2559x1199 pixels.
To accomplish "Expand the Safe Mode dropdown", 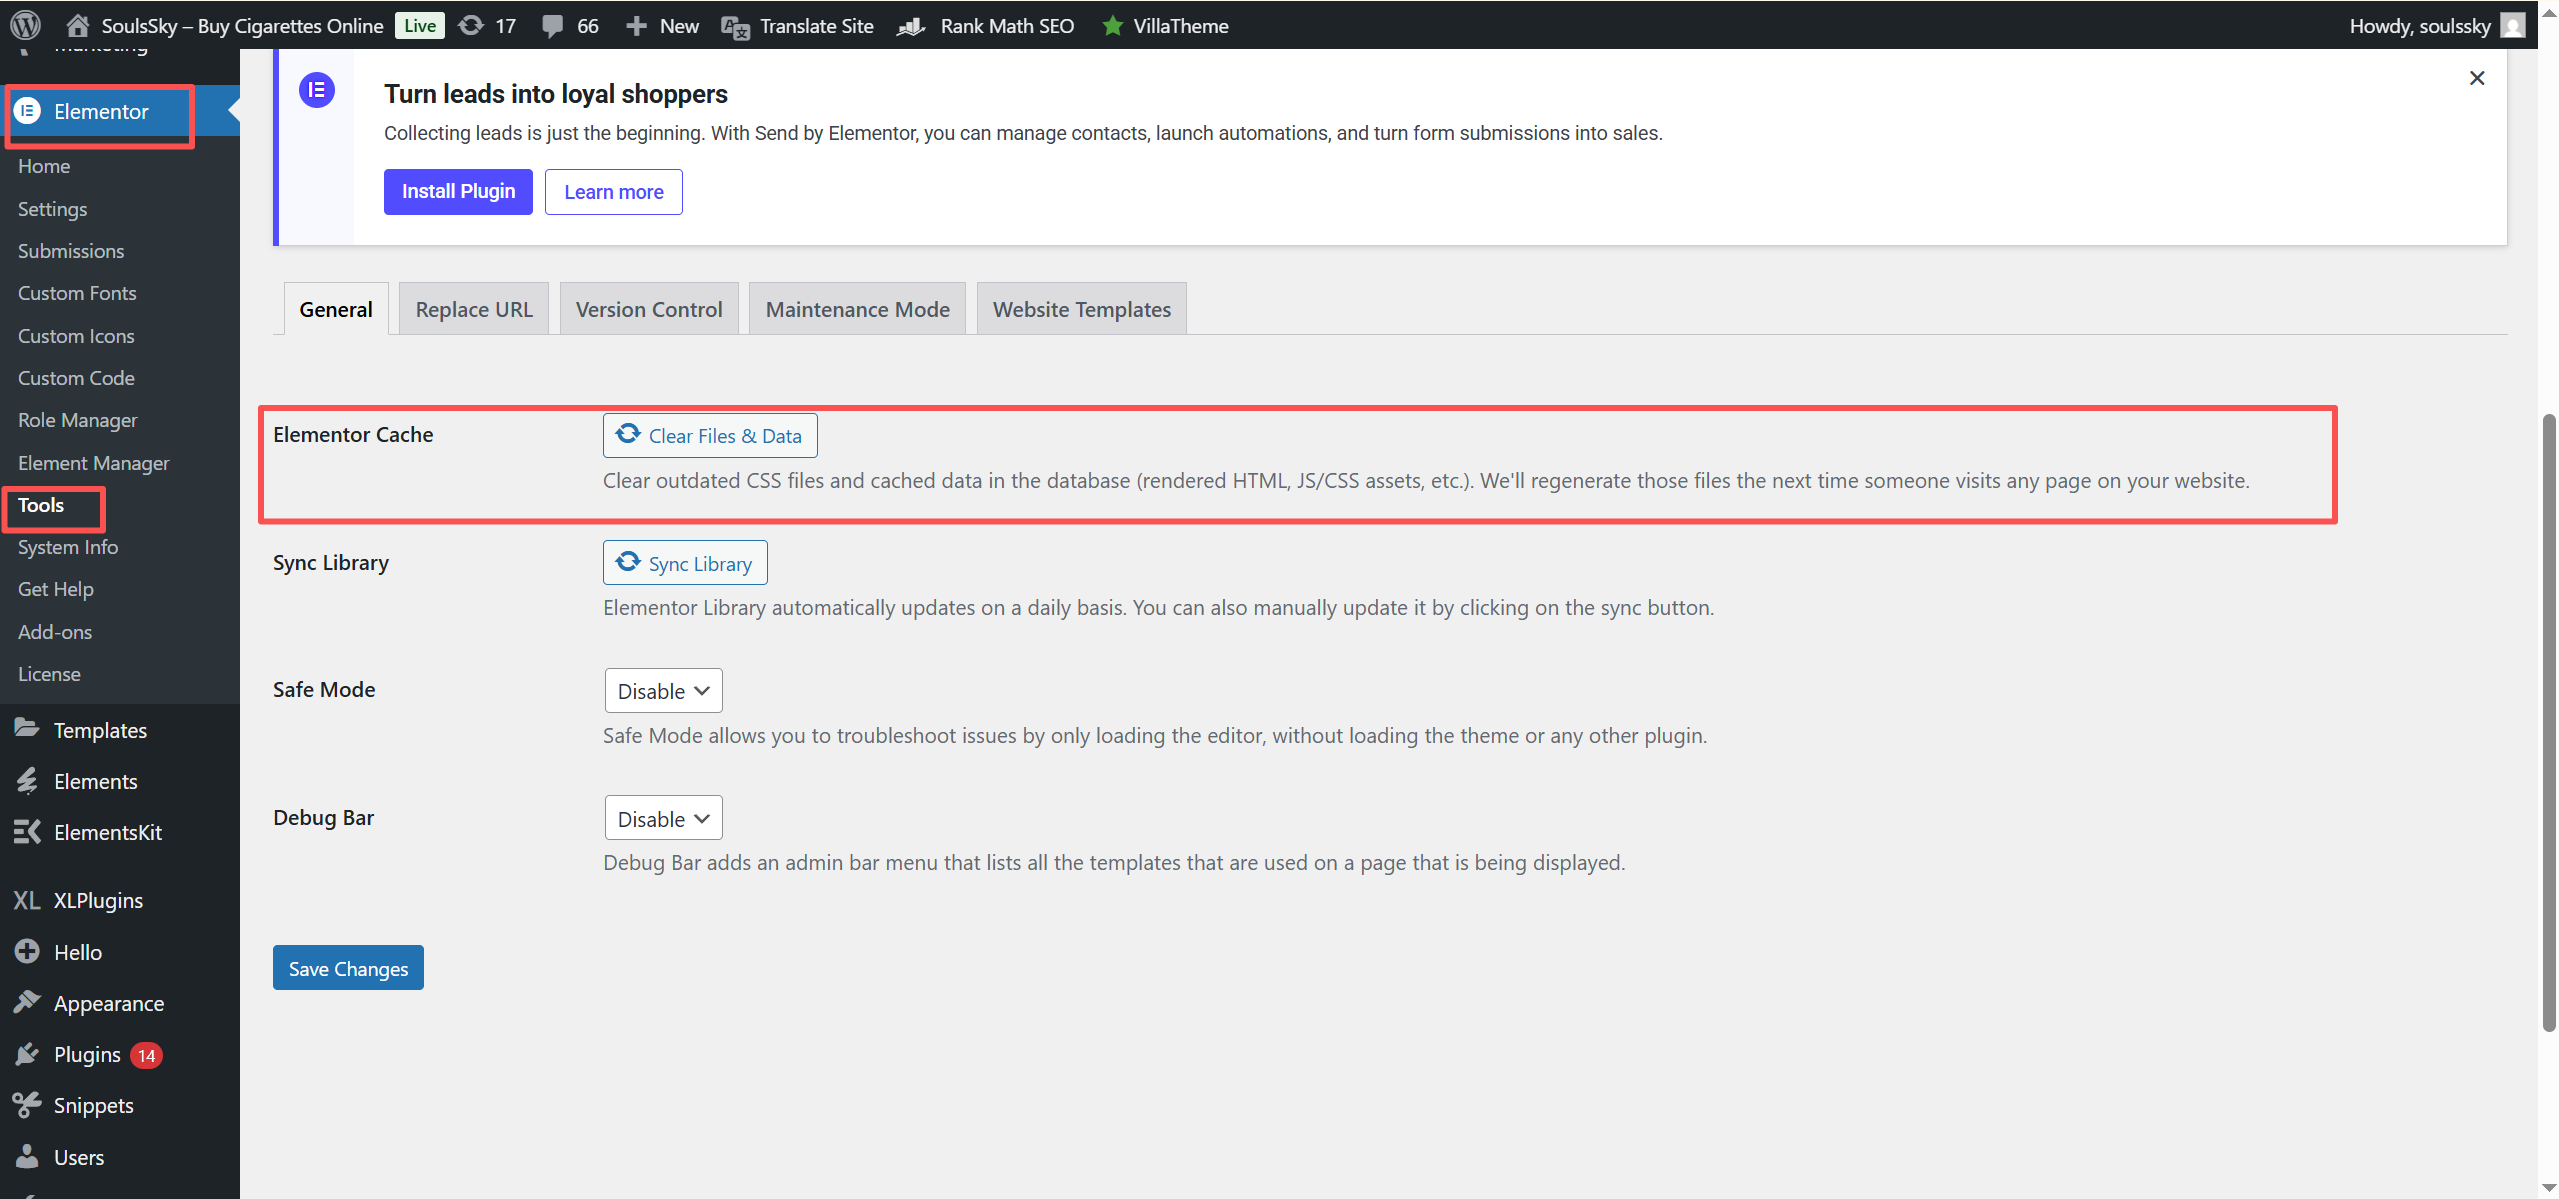I will pyautogui.click(x=663, y=691).
